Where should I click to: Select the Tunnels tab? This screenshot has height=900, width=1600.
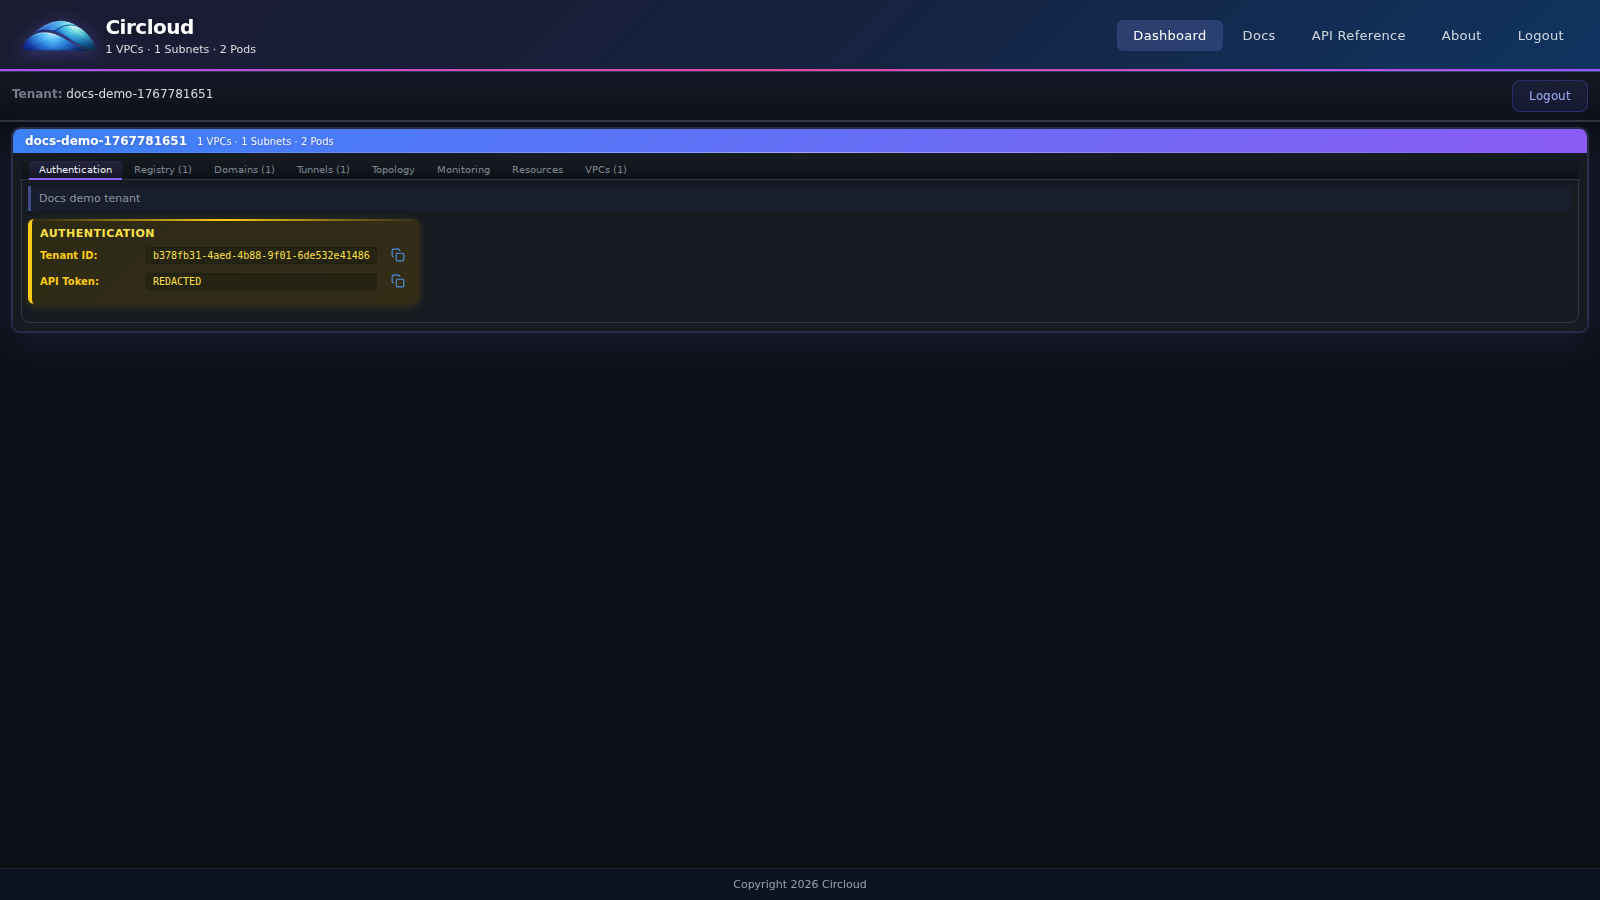point(322,169)
